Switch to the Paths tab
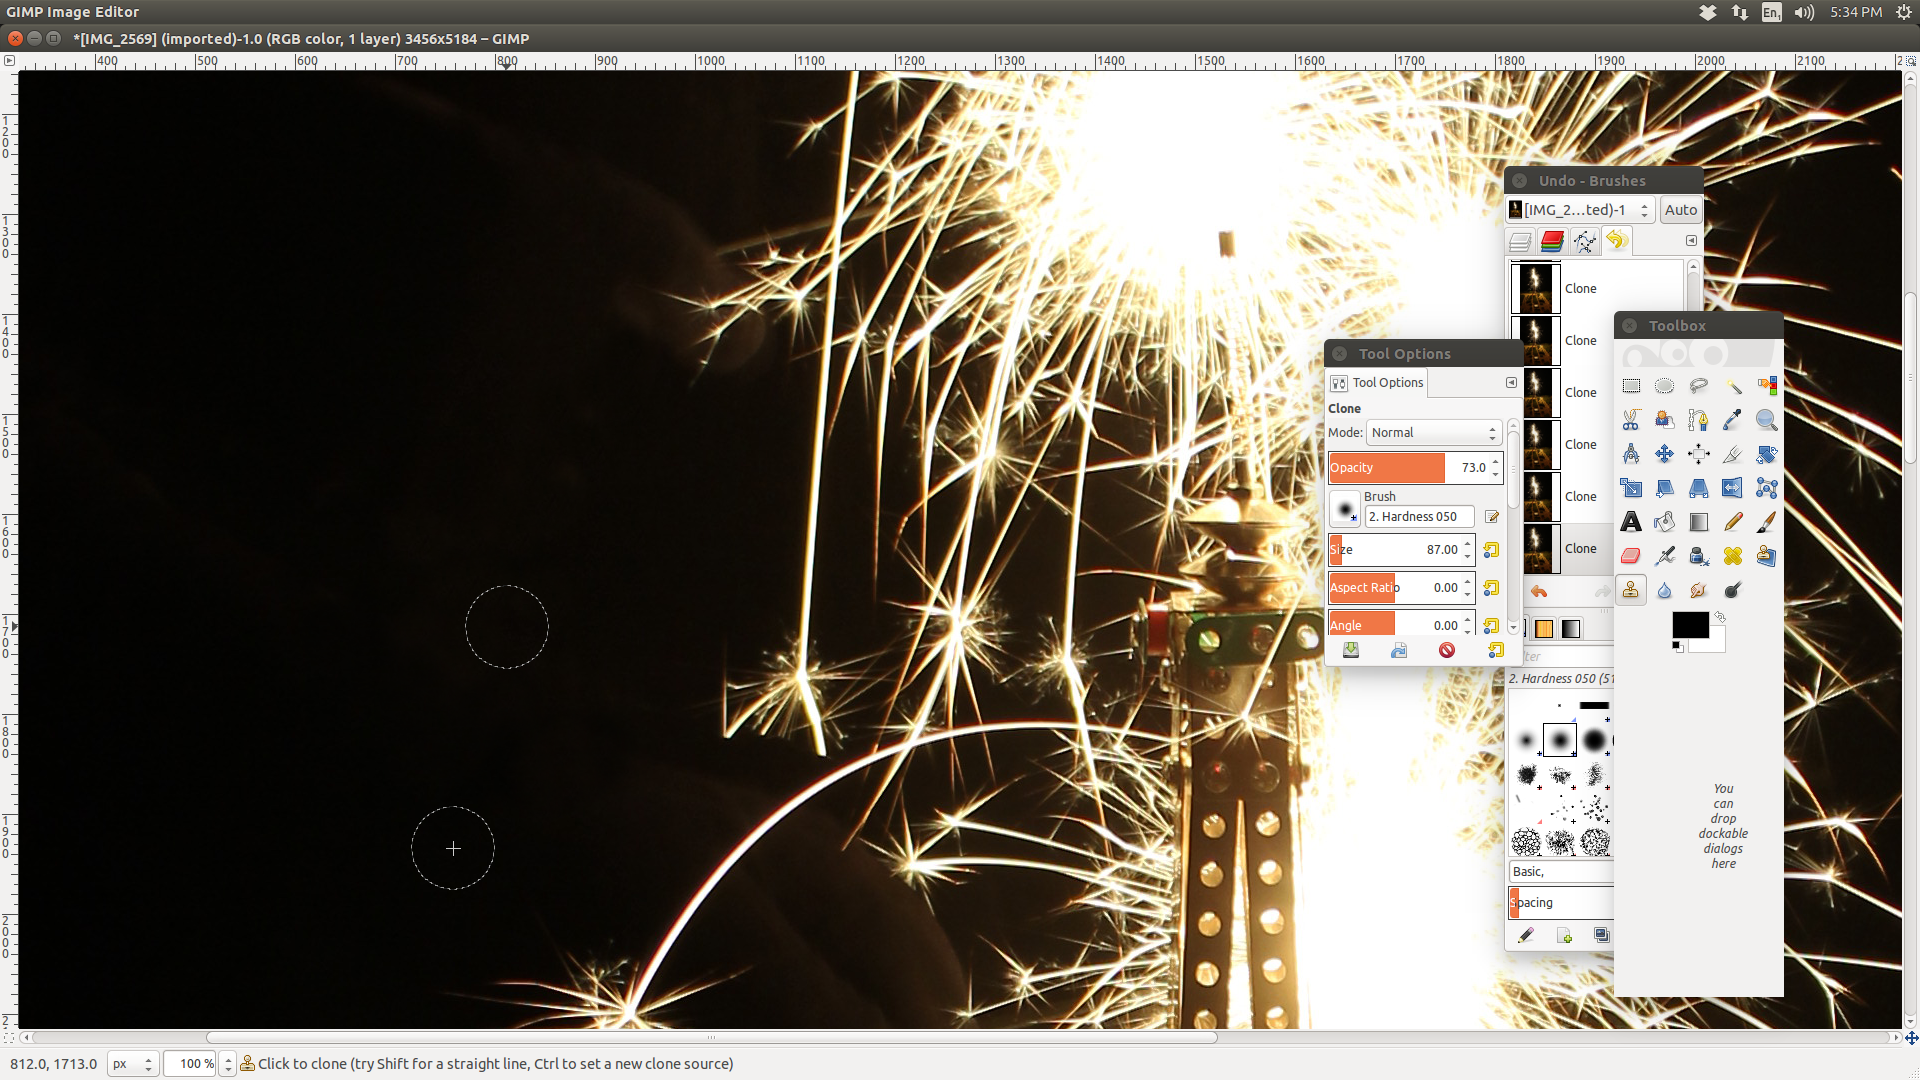1920x1080 pixels. pyautogui.click(x=1584, y=241)
